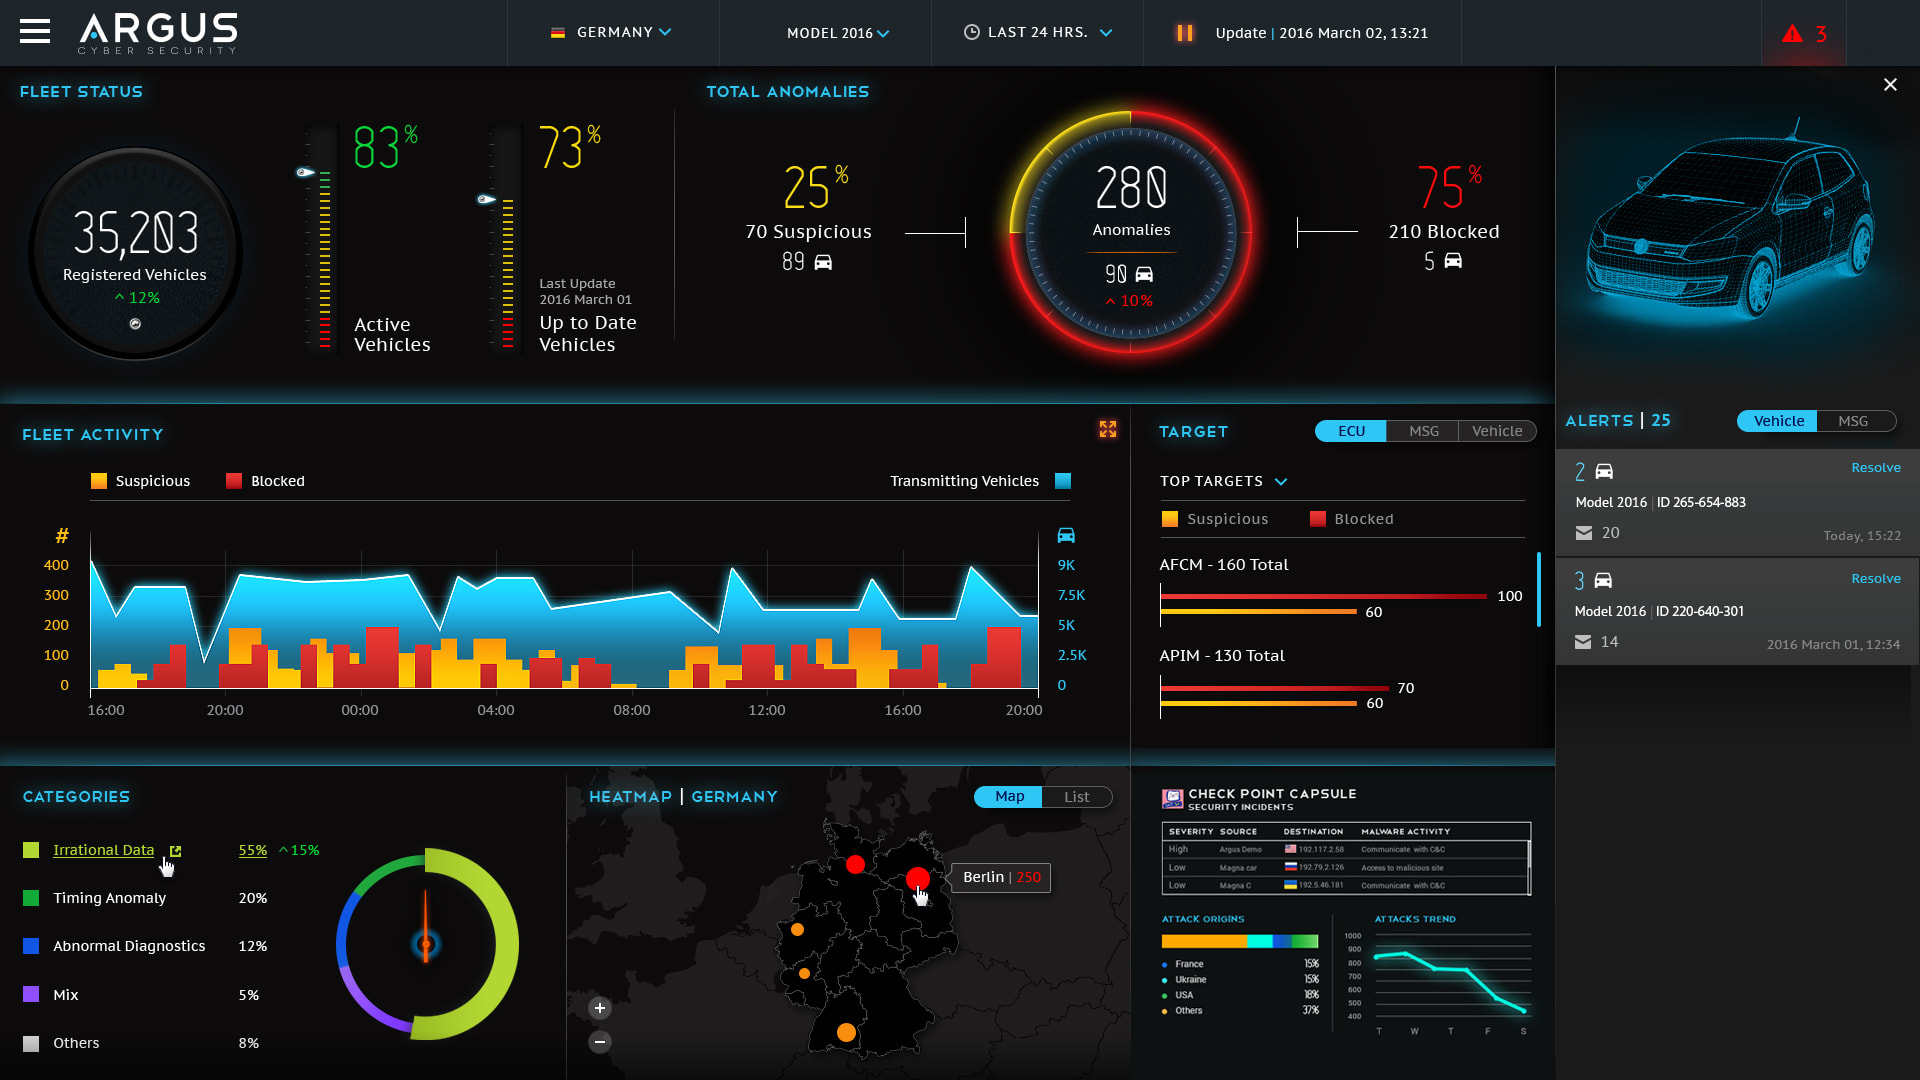
Task: Zoom in on the heatmap
Action: pyautogui.click(x=600, y=1008)
